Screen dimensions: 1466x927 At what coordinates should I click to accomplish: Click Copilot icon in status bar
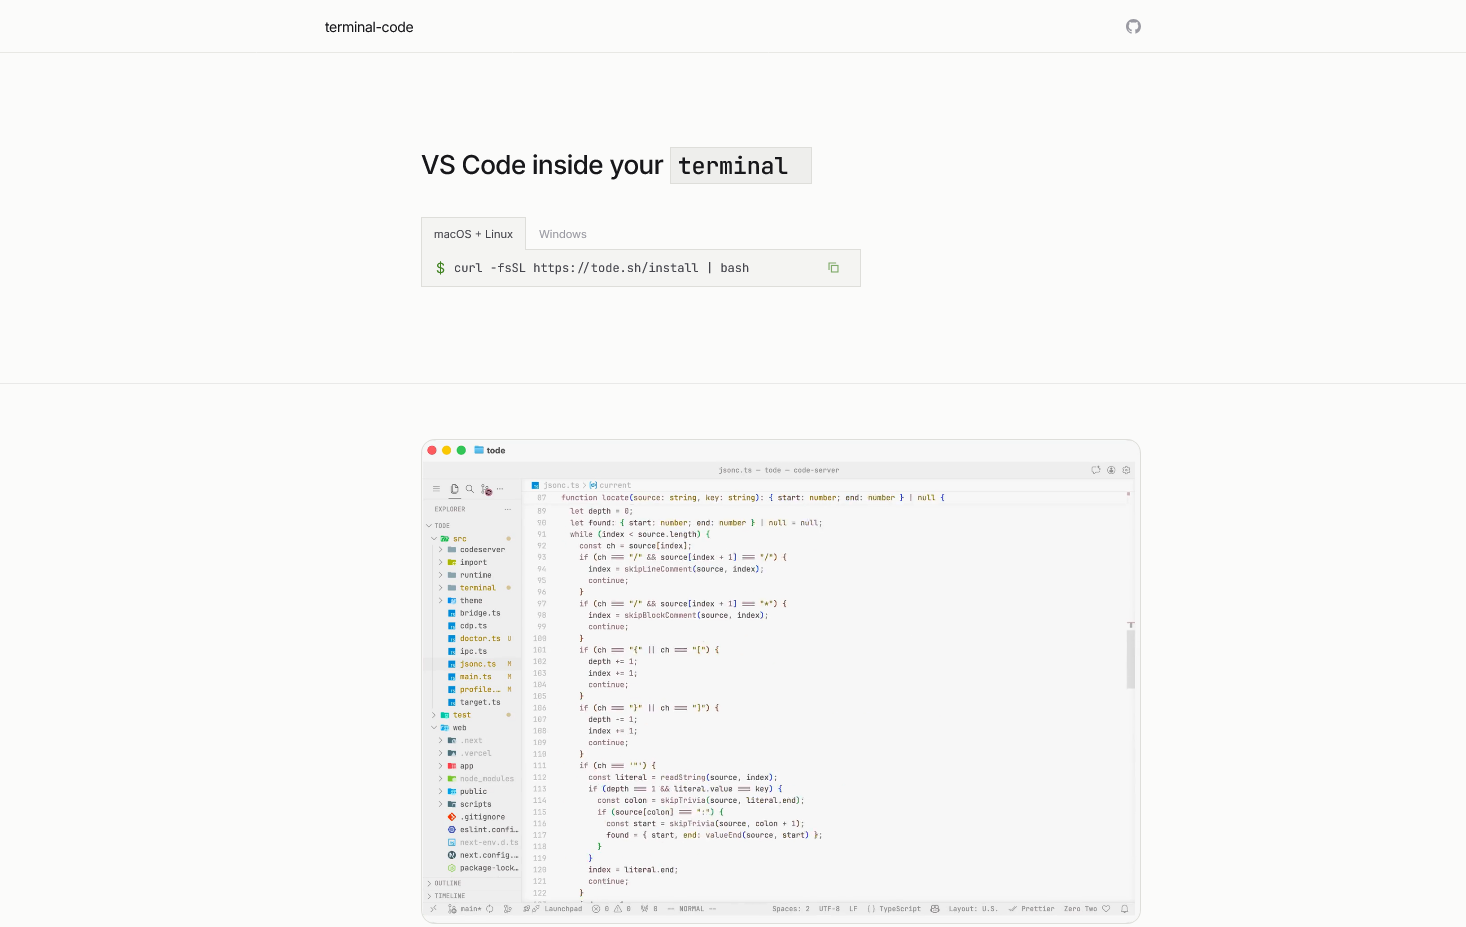pyautogui.click(x=935, y=909)
